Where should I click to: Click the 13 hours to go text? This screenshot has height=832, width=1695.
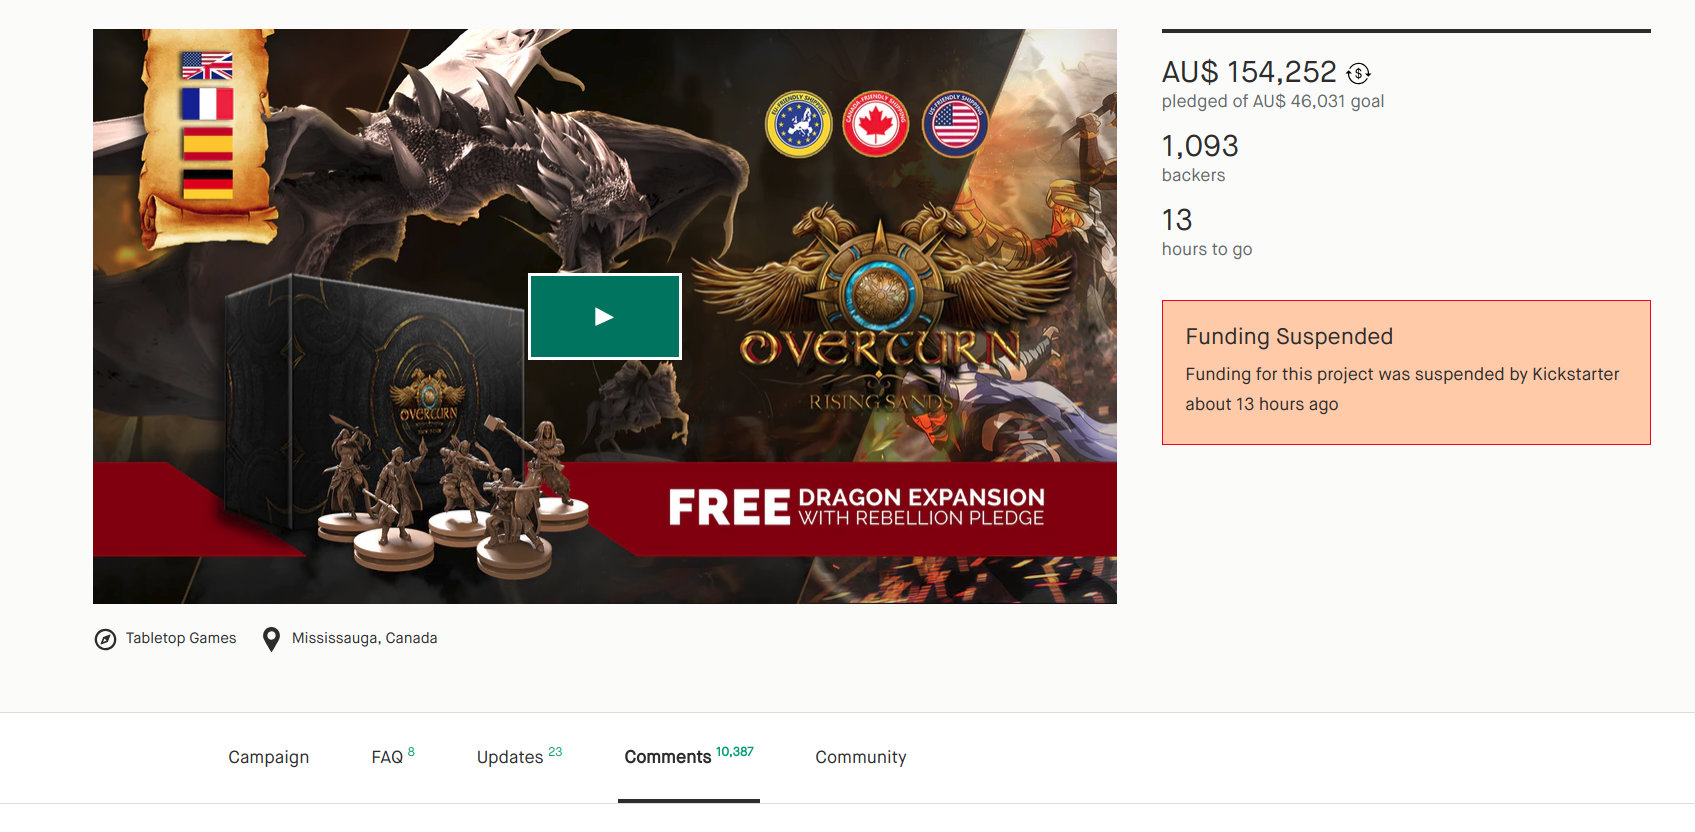[1207, 232]
